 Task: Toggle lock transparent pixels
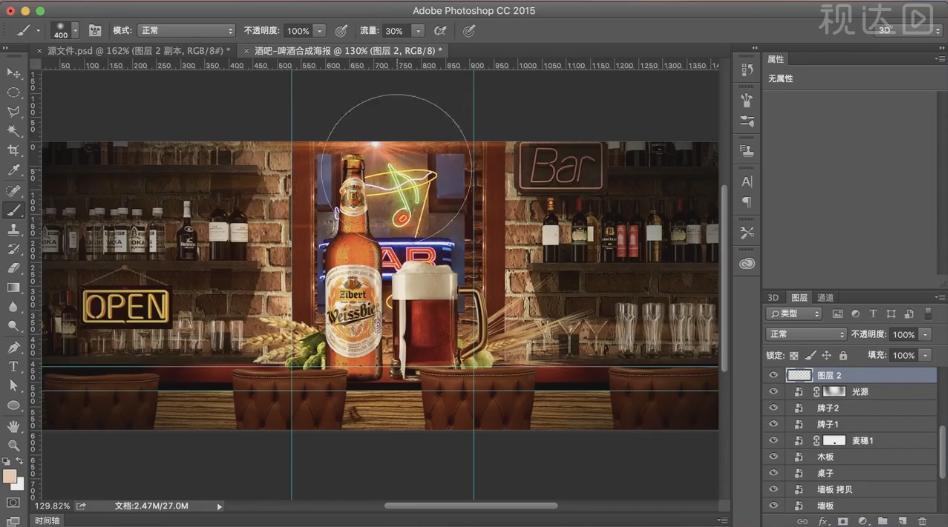tap(794, 355)
